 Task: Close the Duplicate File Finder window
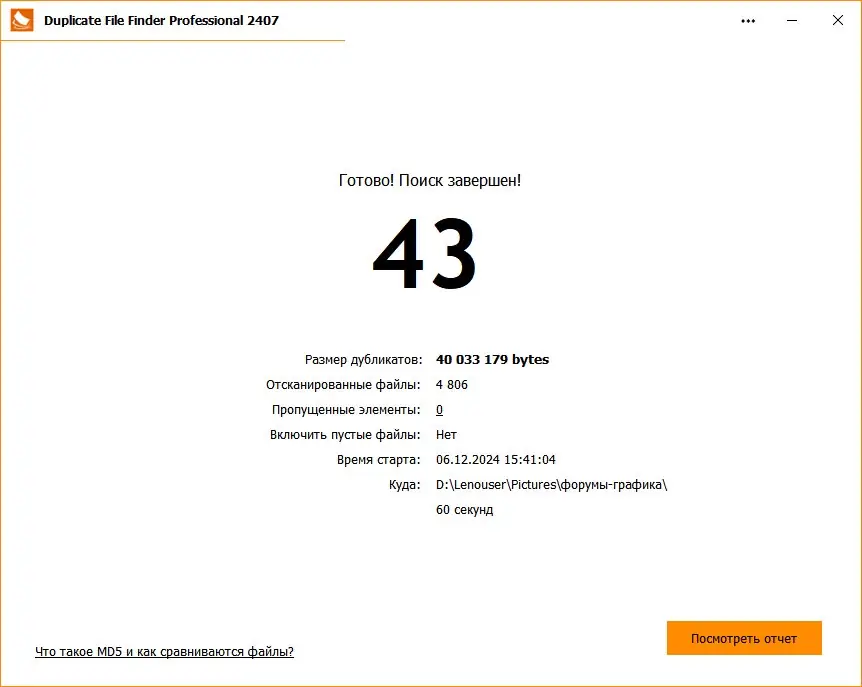pos(837,20)
